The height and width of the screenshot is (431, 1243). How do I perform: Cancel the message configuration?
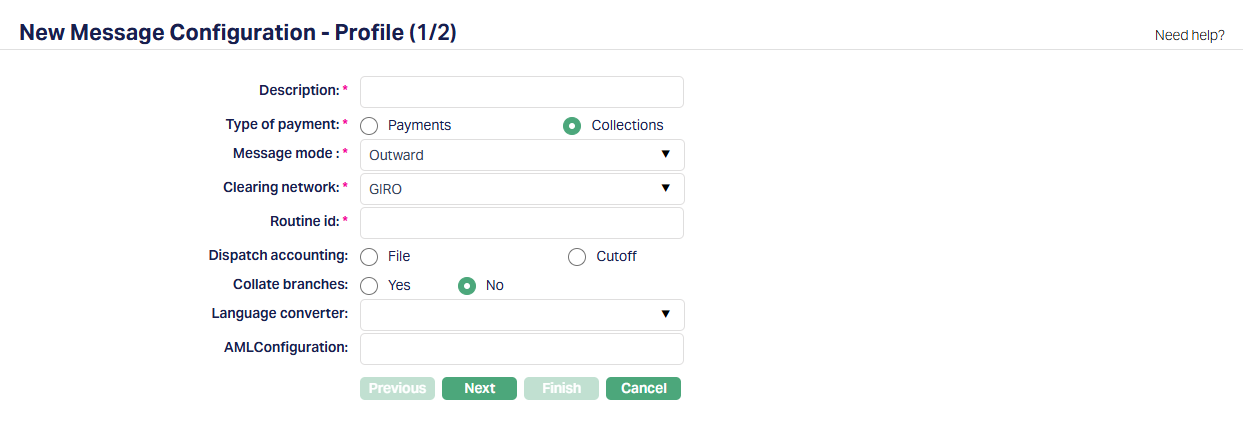643,388
